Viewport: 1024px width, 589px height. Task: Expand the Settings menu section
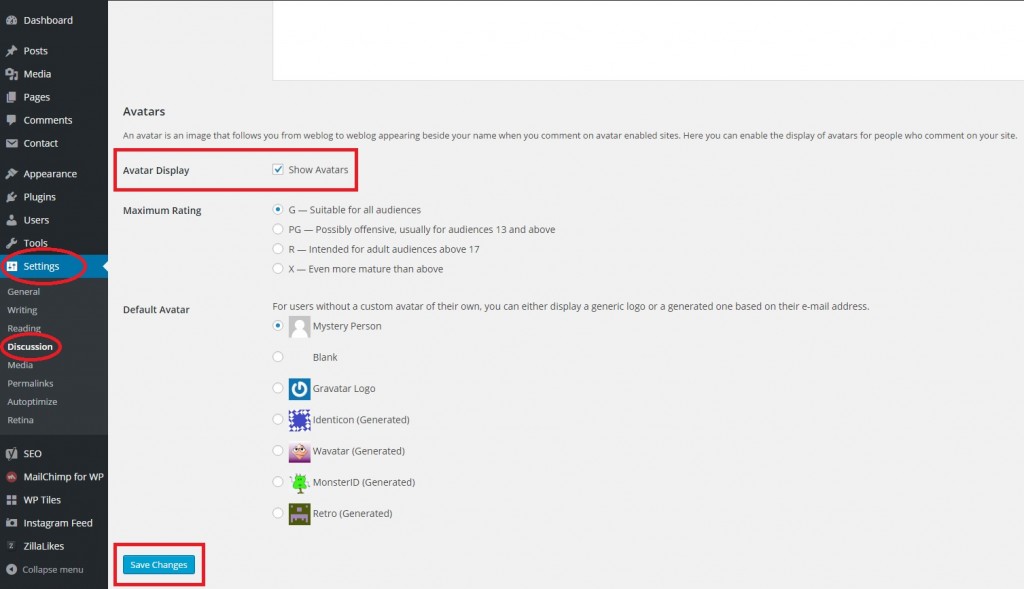click(41, 266)
